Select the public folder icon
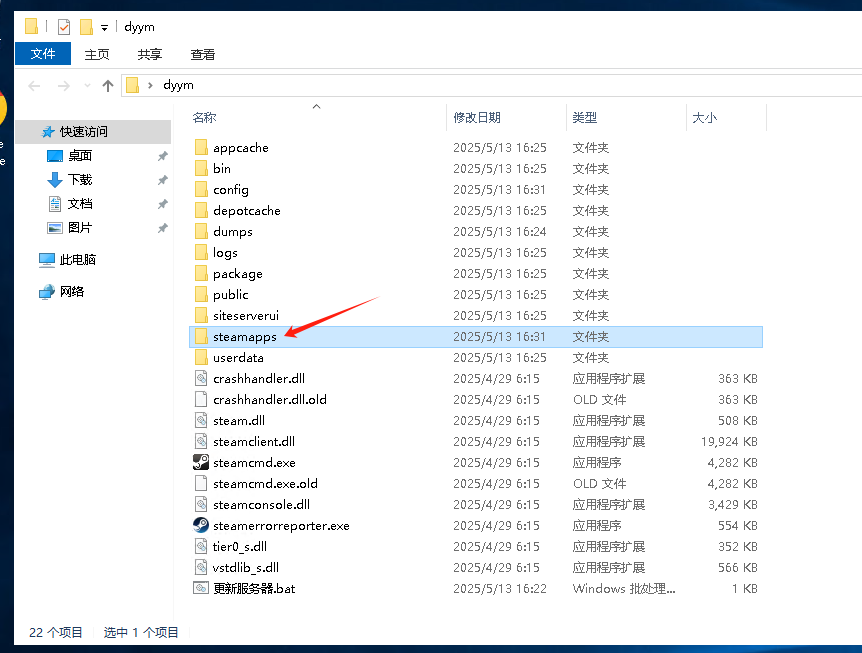The height and width of the screenshot is (653, 862). (x=201, y=294)
